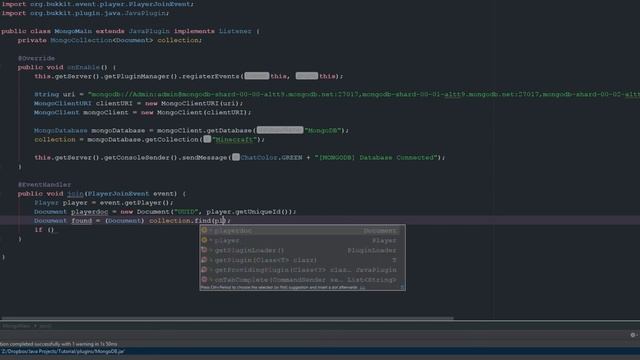Screen dimensions: 640x360
Task: Open the join breadcrumb
Action: point(45,326)
